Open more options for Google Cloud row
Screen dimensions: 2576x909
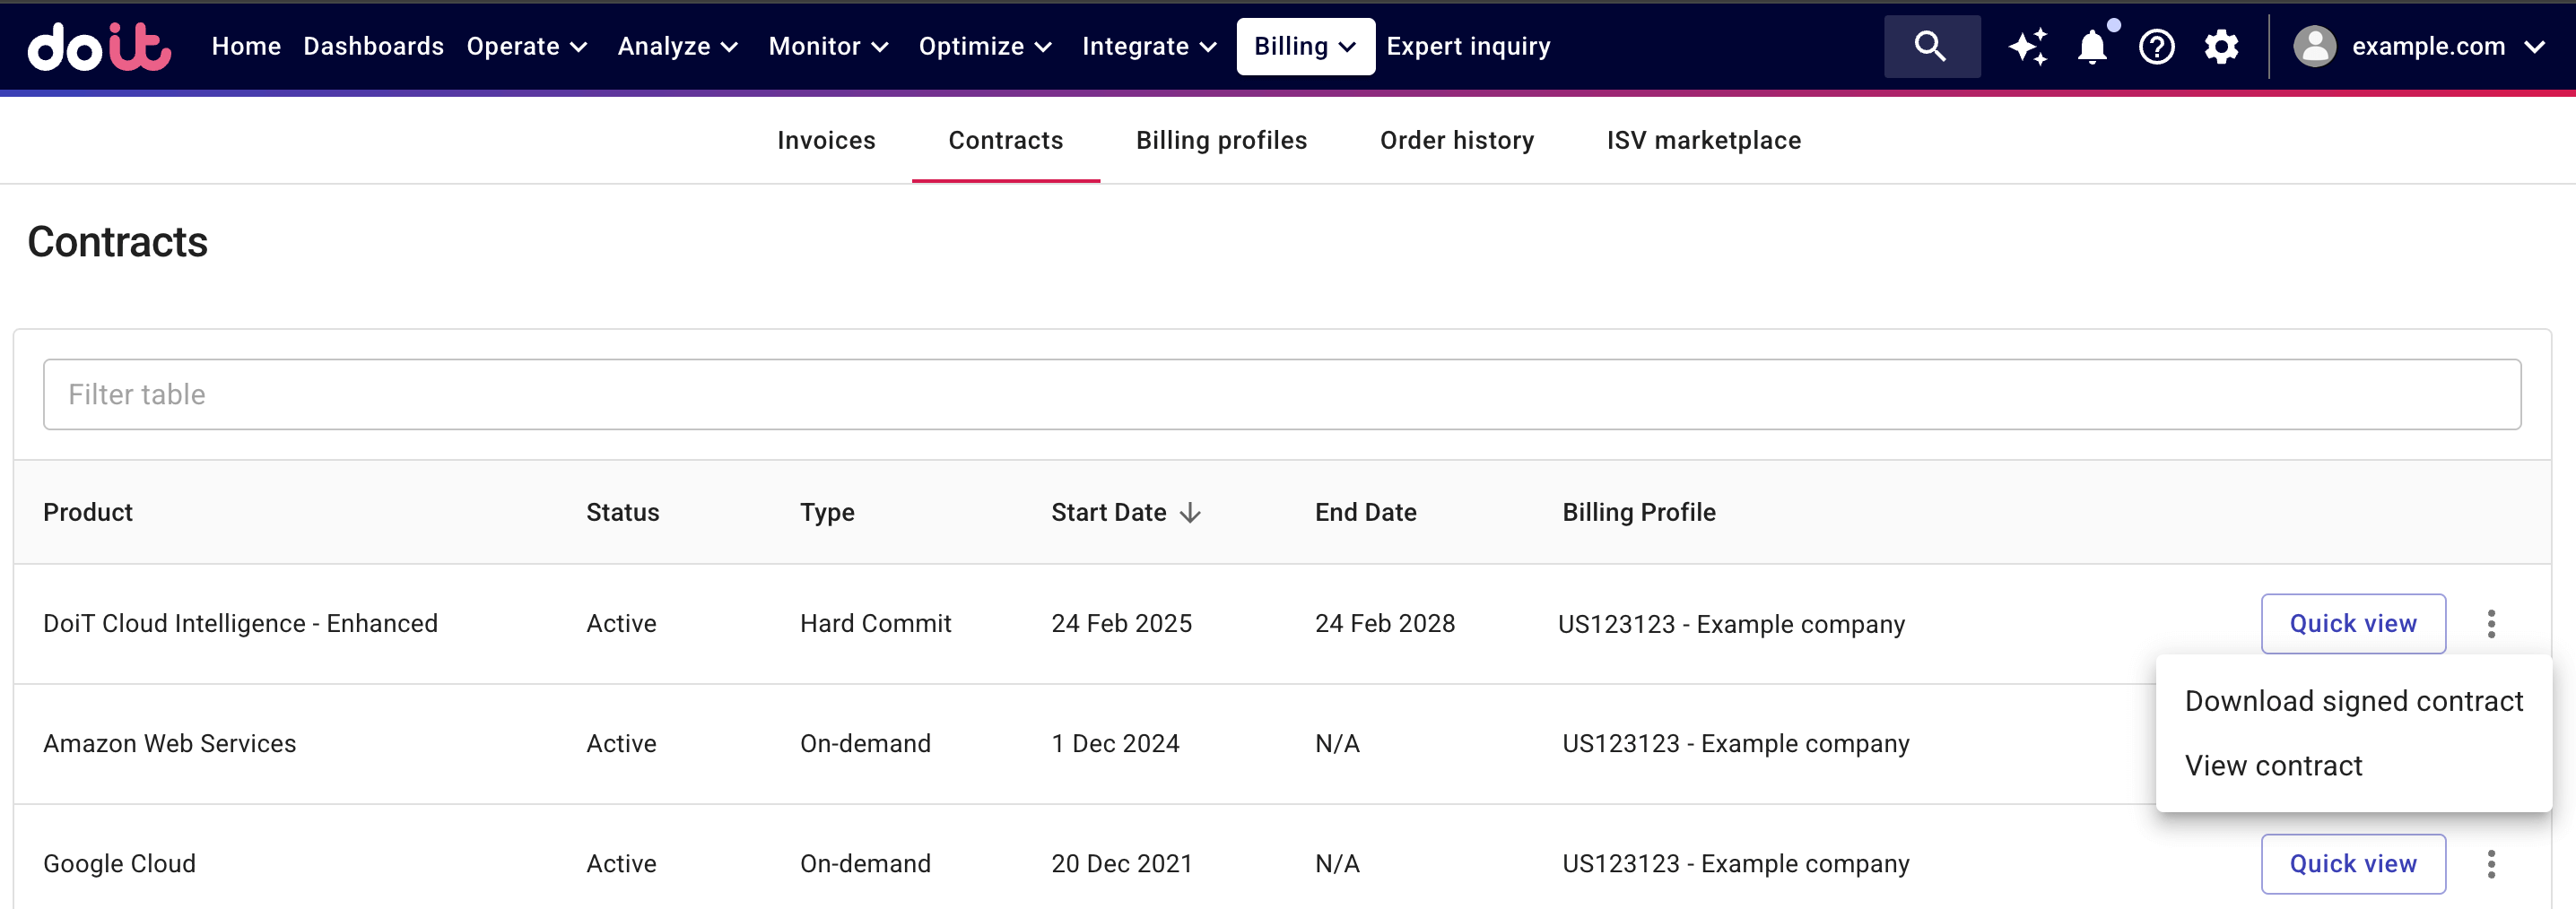pos(2491,863)
